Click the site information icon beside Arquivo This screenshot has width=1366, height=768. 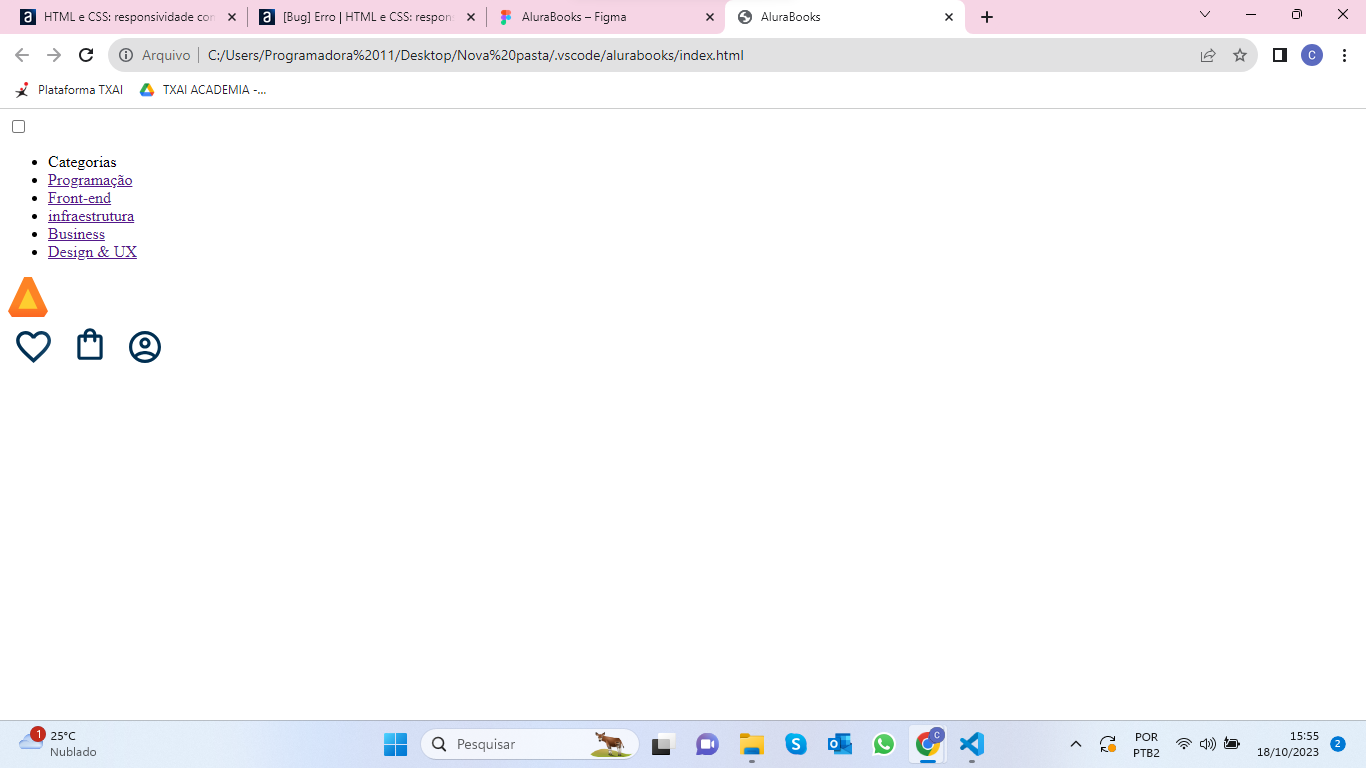pyautogui.click(x=126, y=55)
